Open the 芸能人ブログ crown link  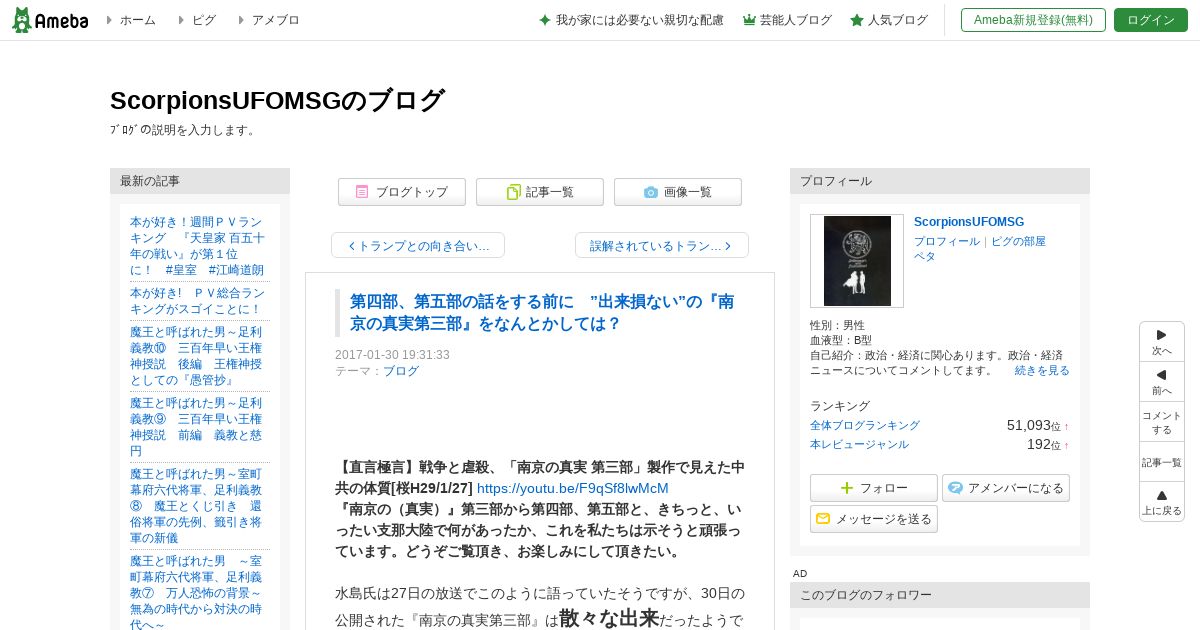(x=787, y=20)
